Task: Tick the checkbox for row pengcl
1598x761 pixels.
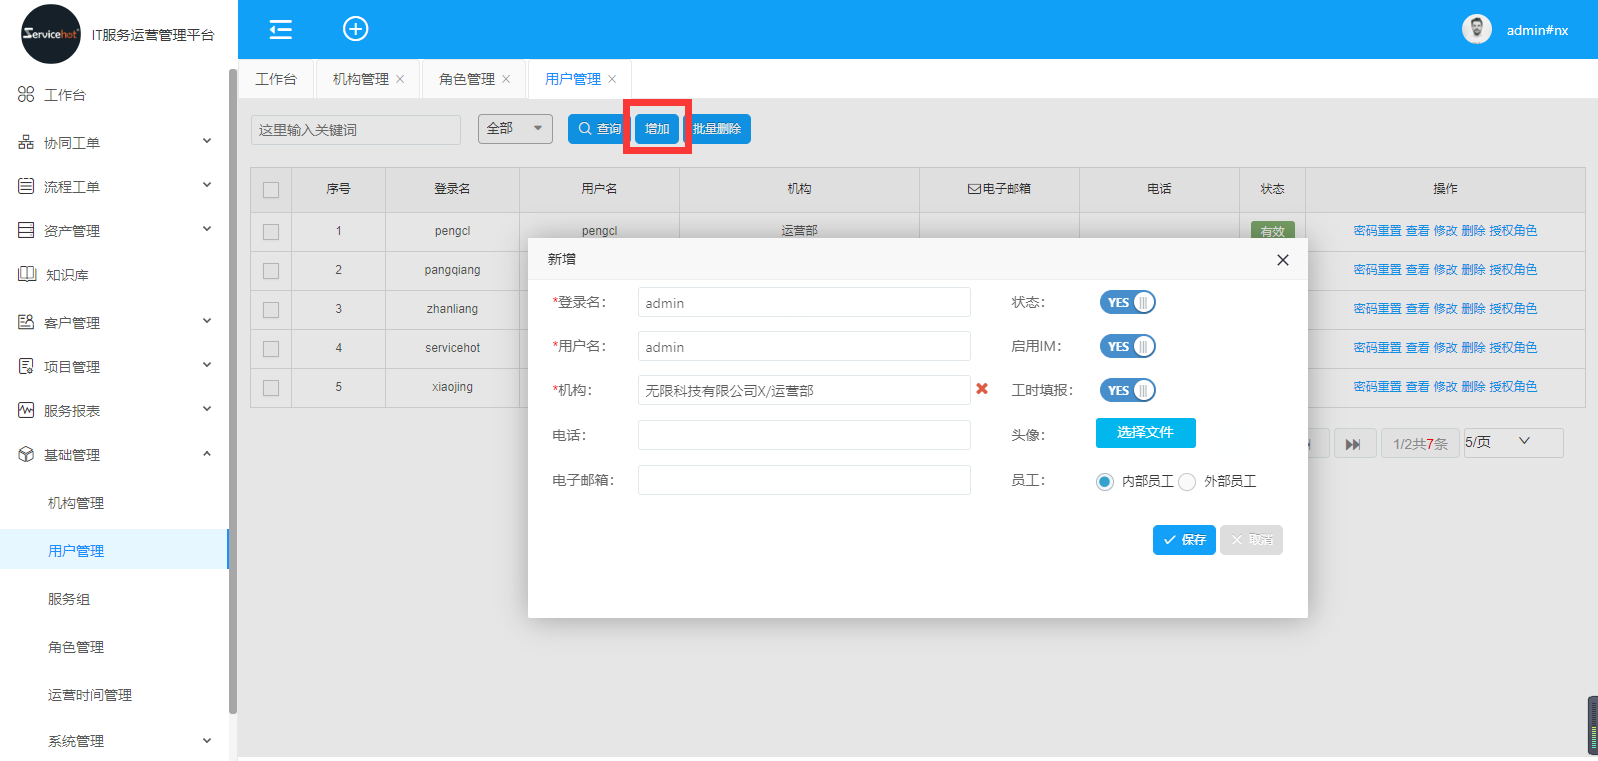Action: tap(271, 232)
